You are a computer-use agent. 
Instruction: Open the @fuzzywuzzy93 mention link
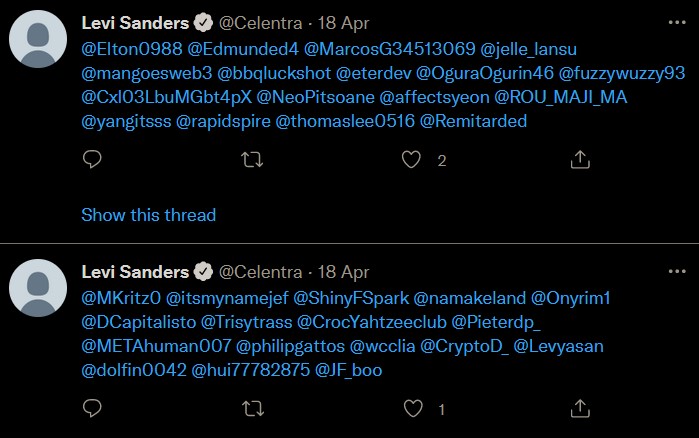(621, 74)
